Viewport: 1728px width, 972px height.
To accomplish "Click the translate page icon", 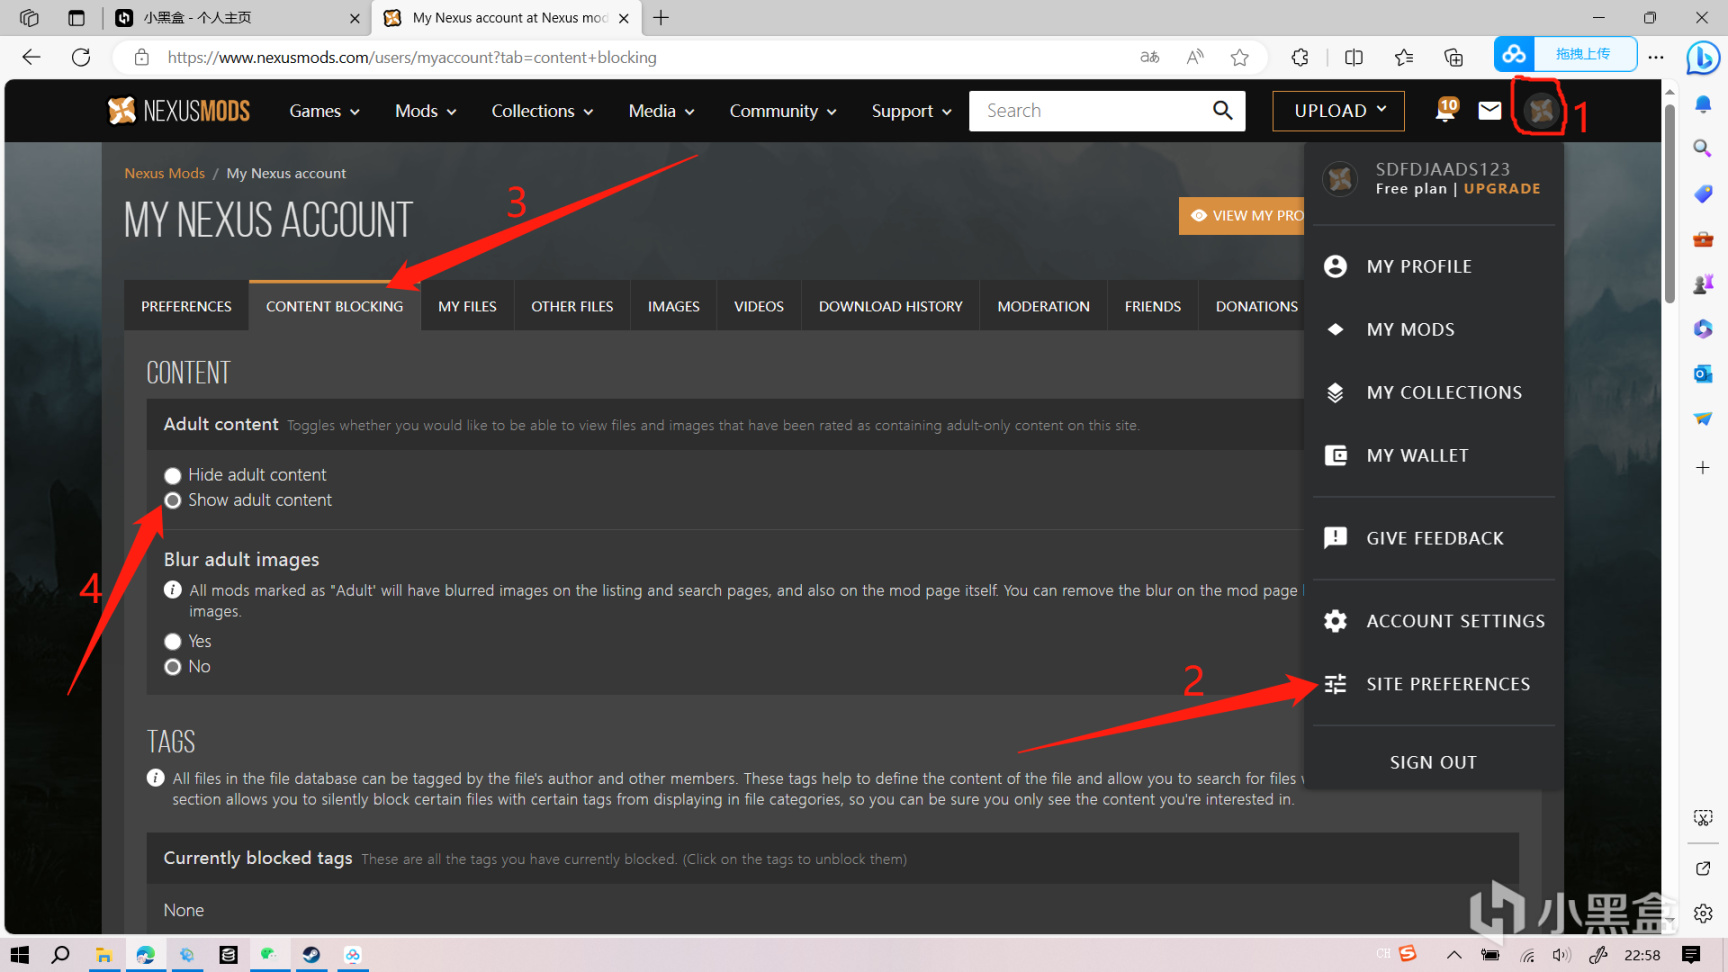I will pyautogui.click(x=1150, y=57).
